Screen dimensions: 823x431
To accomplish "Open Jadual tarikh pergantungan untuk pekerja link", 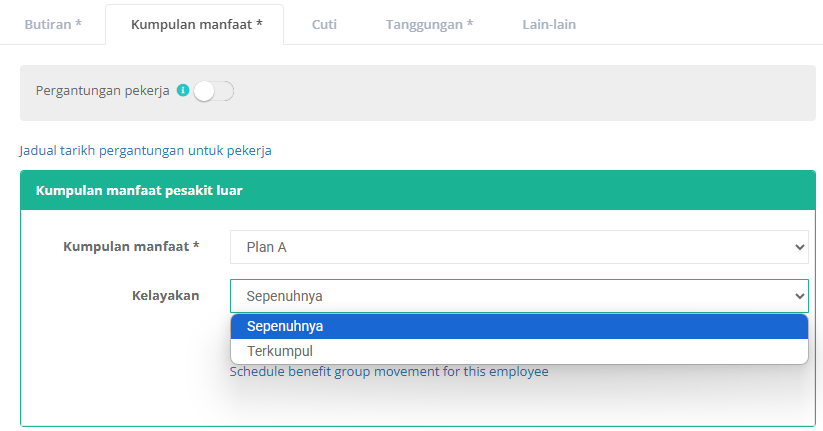I will click(145, 151).
